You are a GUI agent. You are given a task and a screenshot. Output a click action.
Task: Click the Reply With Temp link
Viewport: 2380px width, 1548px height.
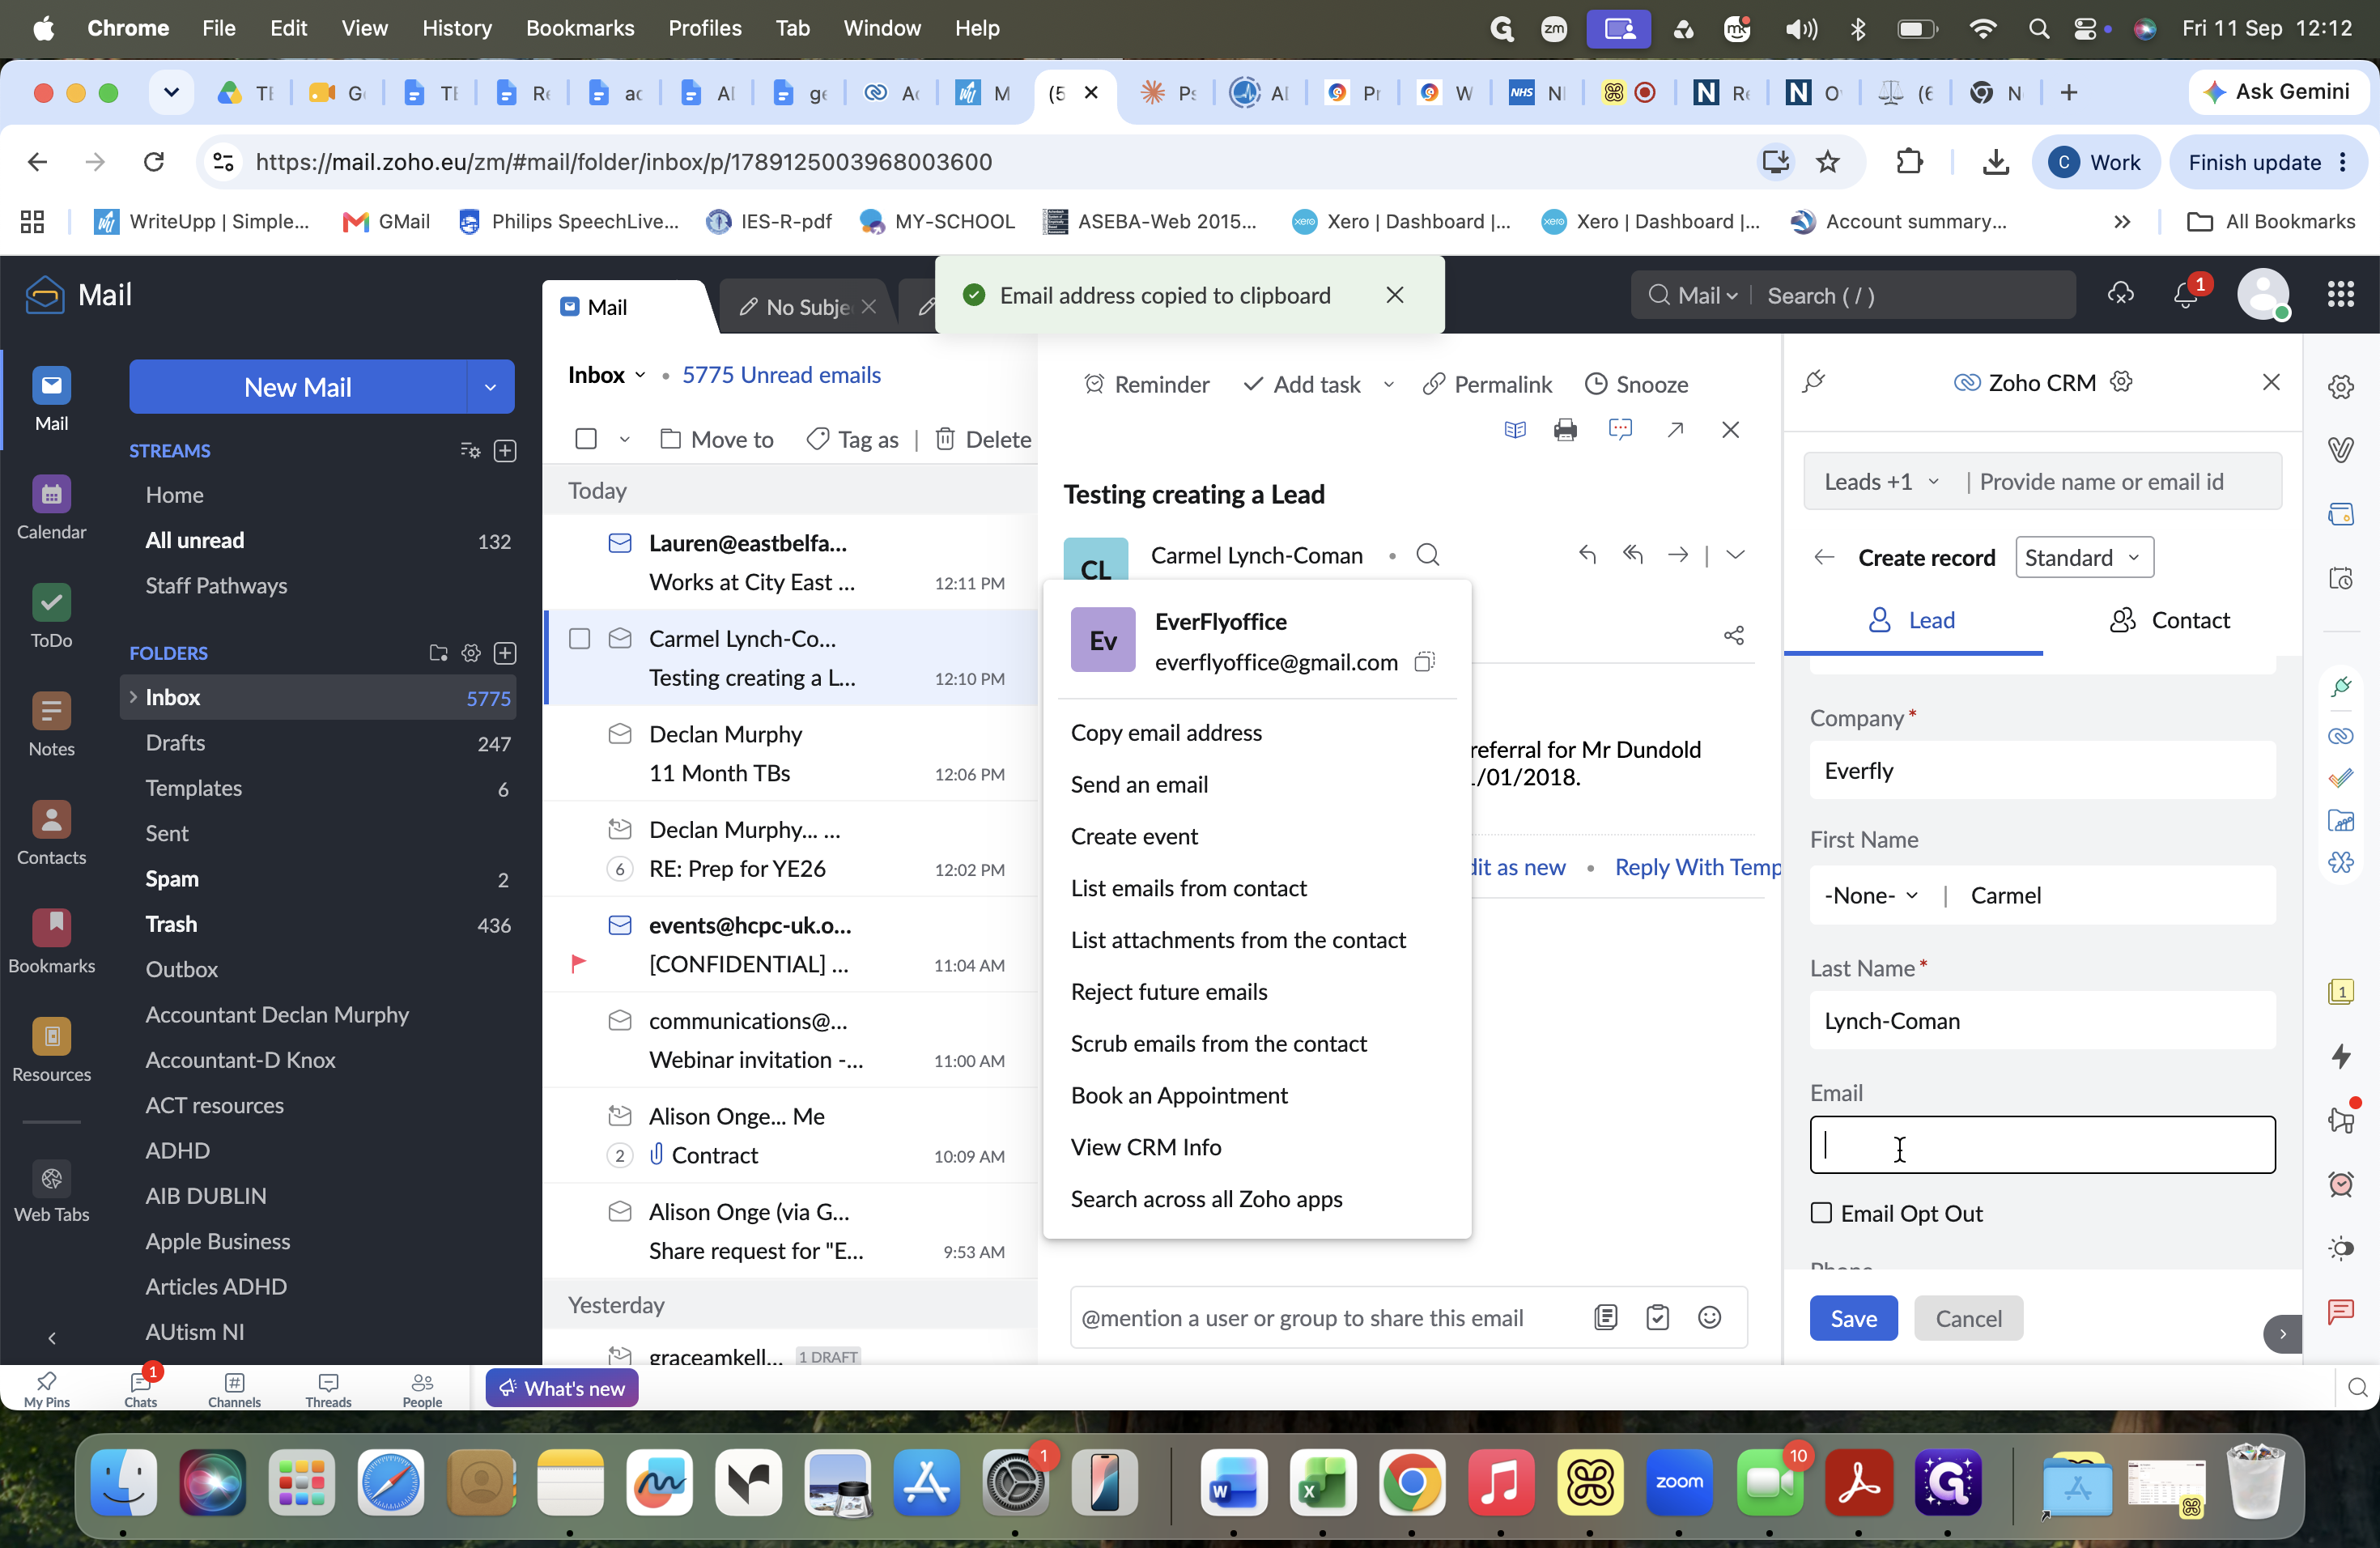tap(1697, 867)
